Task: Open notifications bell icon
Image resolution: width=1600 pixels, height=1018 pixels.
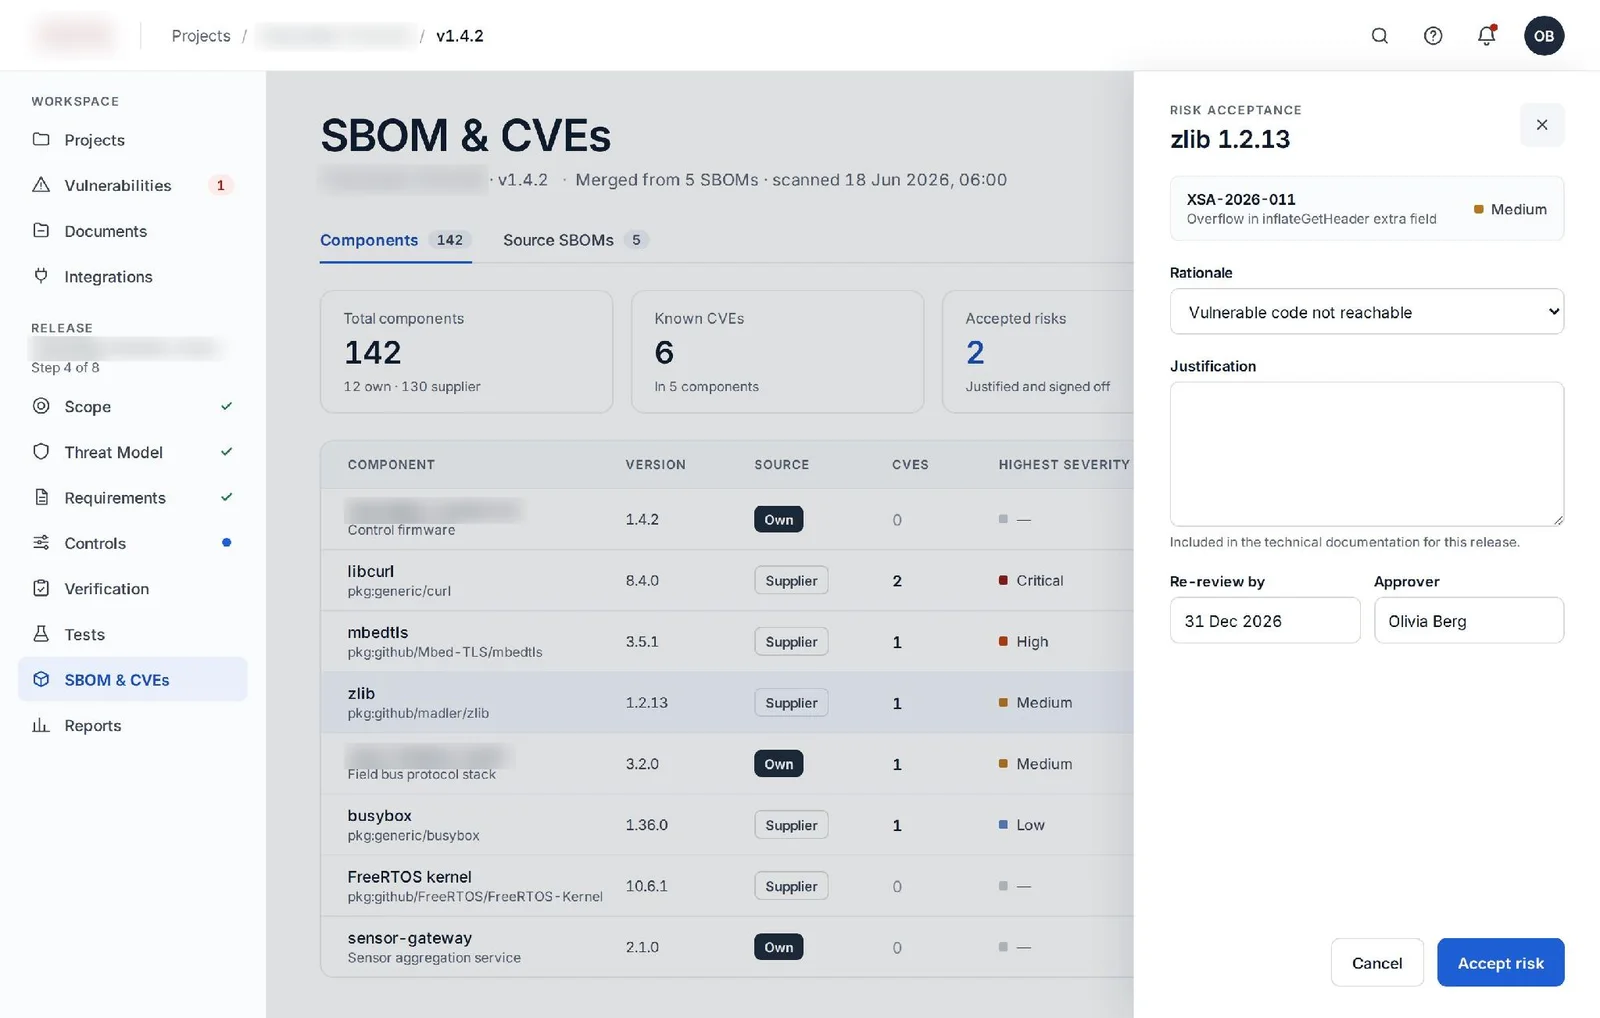Action: pos(1486,36)
